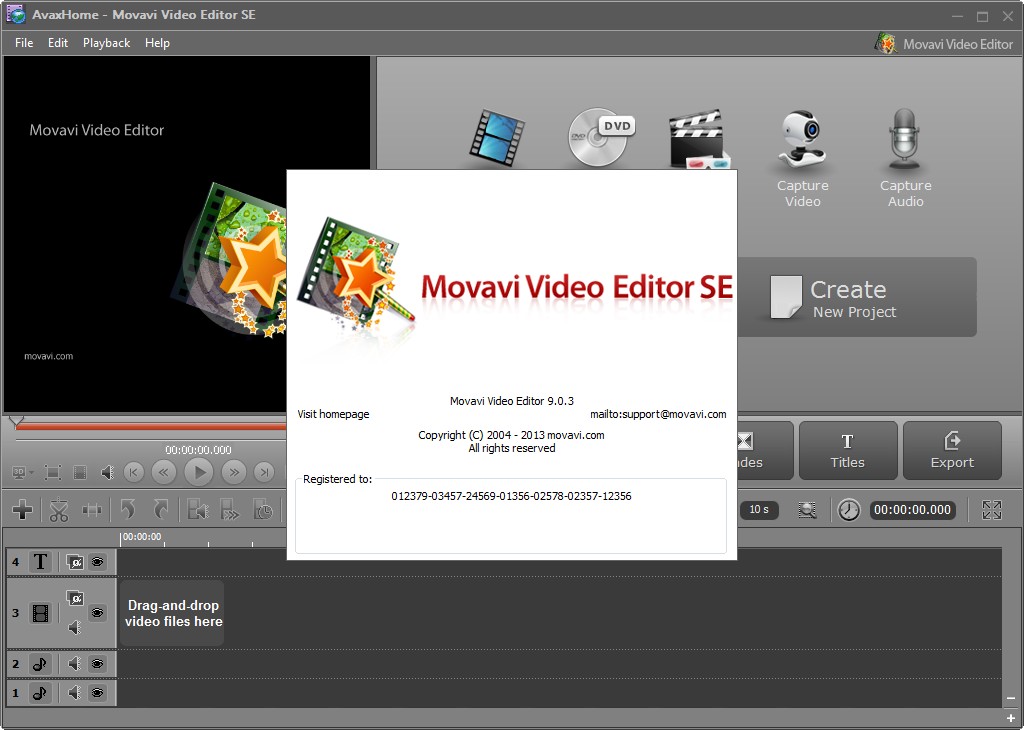Screen dimensions: 1024x730
Task: Start Capture Audio with the microphone icon
Action: point(905,159)
